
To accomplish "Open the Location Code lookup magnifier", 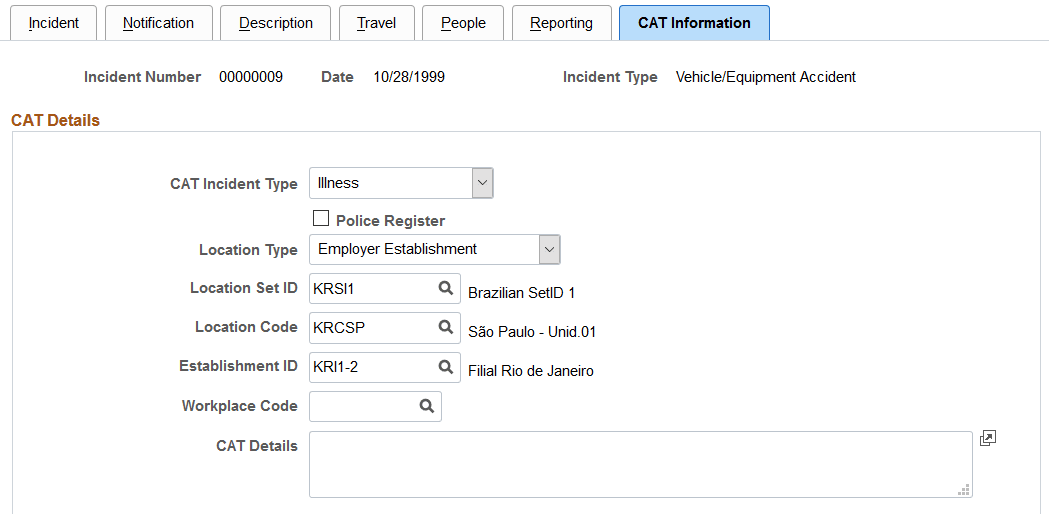I will pyautogui.click(x=446, y=327).
